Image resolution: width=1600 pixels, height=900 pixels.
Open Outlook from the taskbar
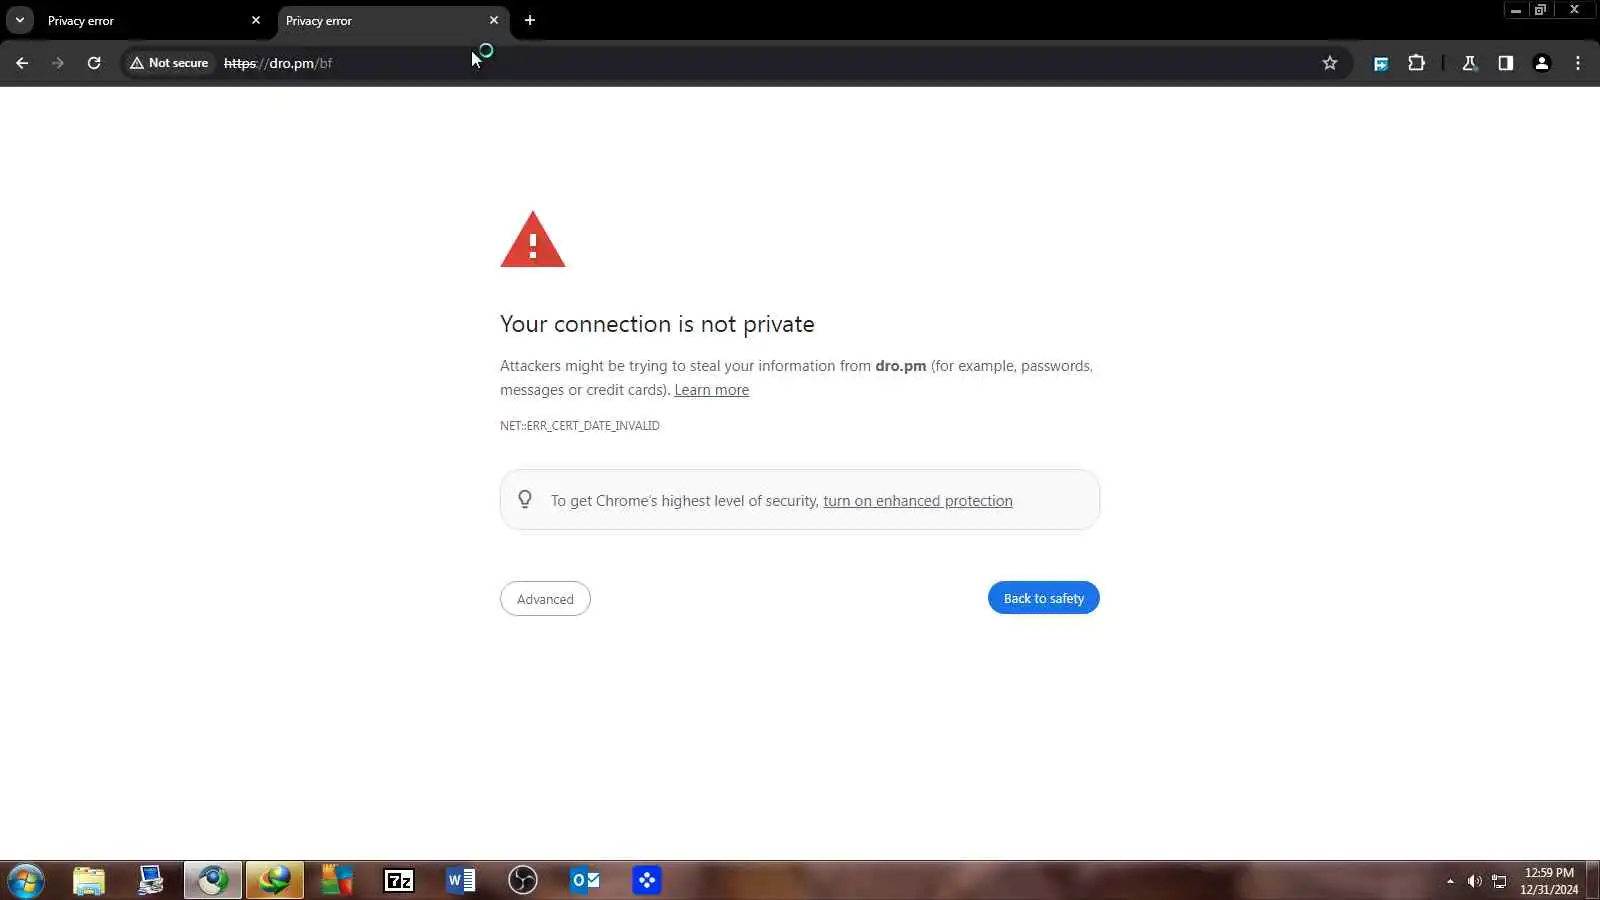point(585,881)
